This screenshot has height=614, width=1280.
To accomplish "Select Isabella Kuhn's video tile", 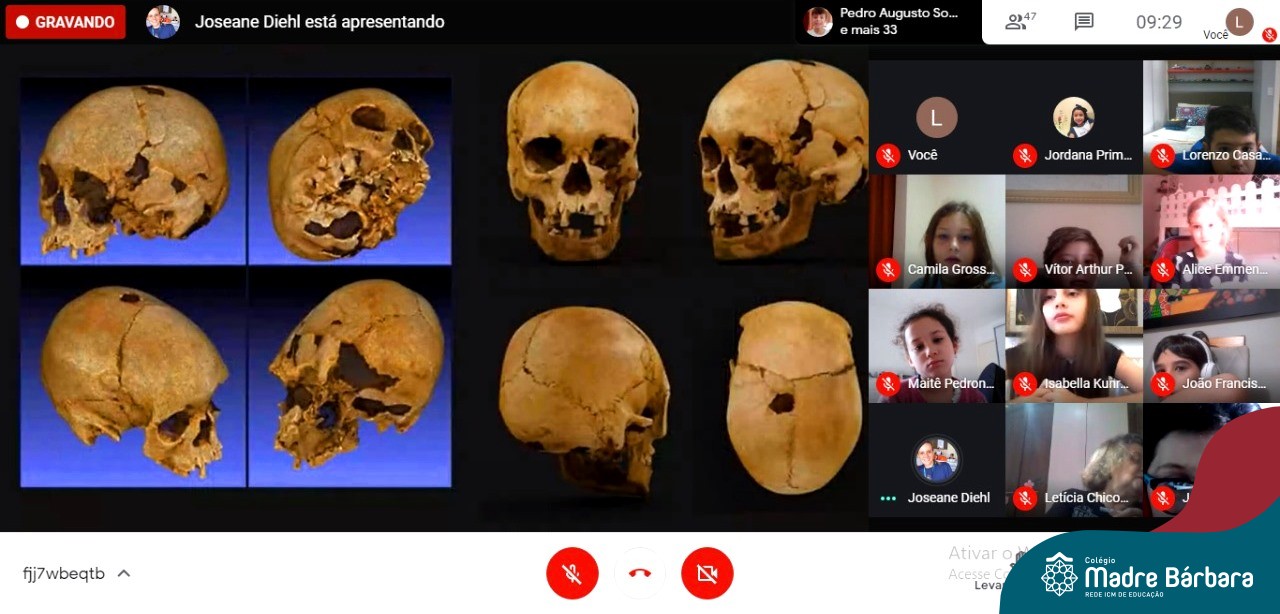I will pos(1074,346).
